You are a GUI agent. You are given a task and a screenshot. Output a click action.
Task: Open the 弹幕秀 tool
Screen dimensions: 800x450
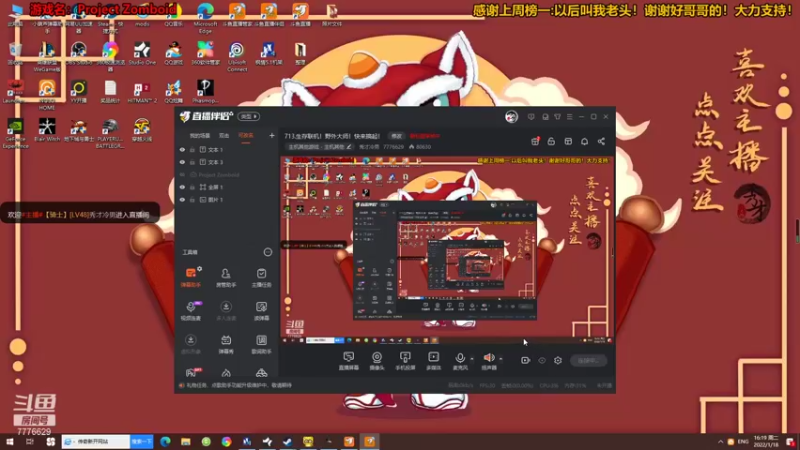coord(226,344)
